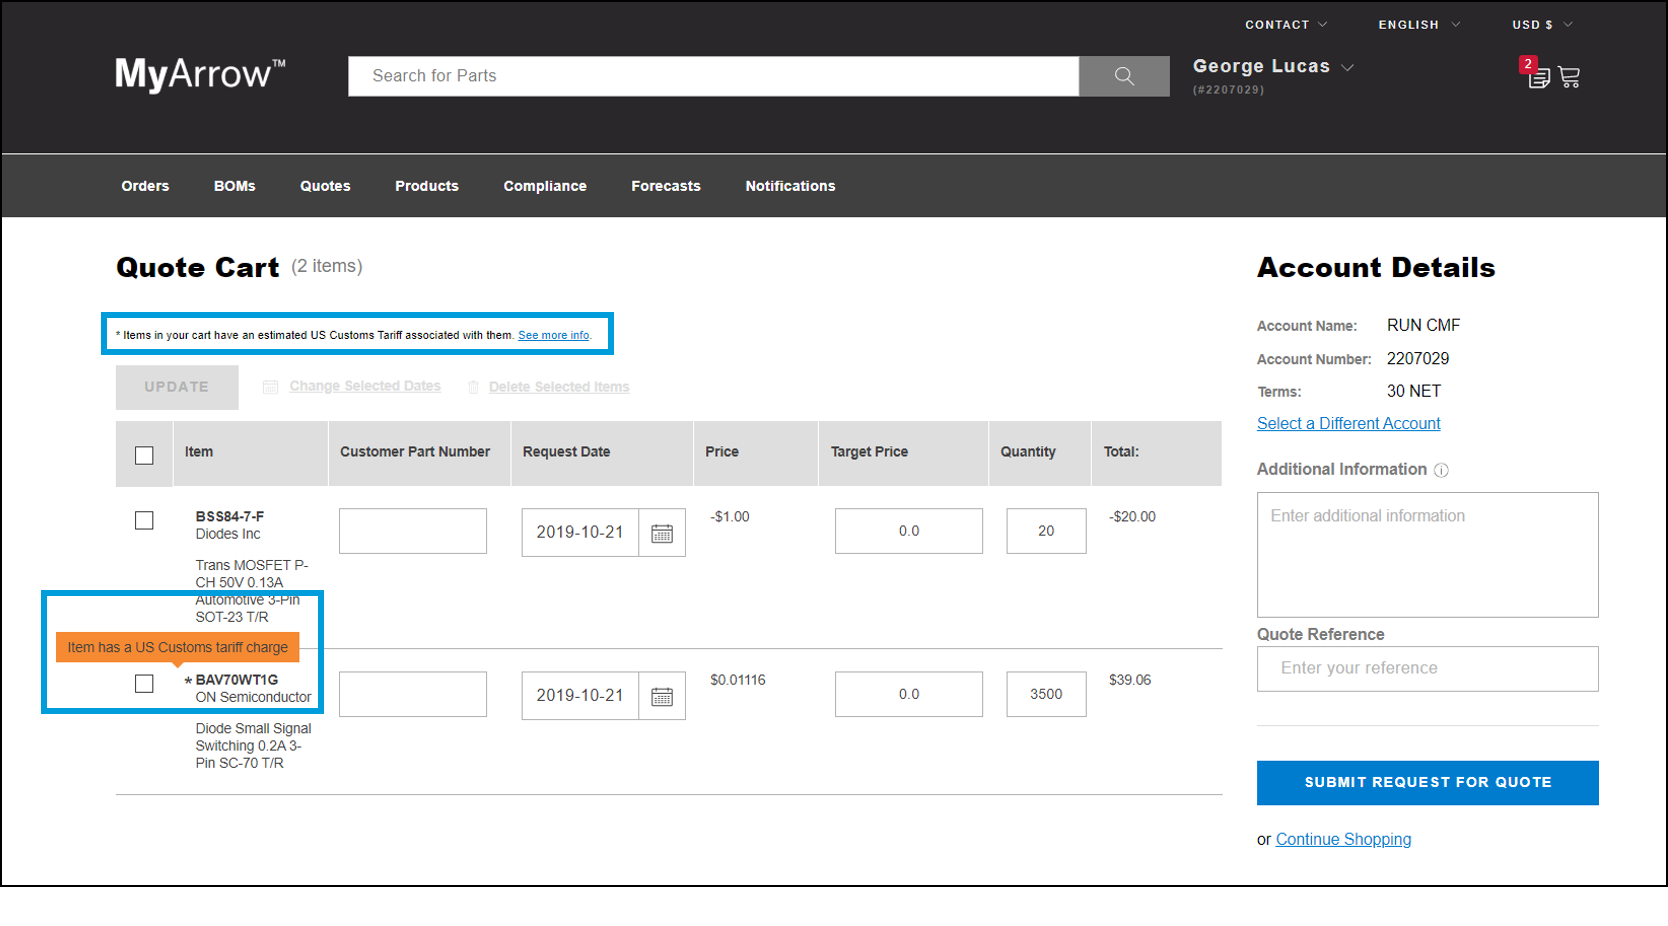The width and height of the screenshot is (1668, 926).
Task: Click the Quote Reference input field
Action: [x=1427, y=668]
